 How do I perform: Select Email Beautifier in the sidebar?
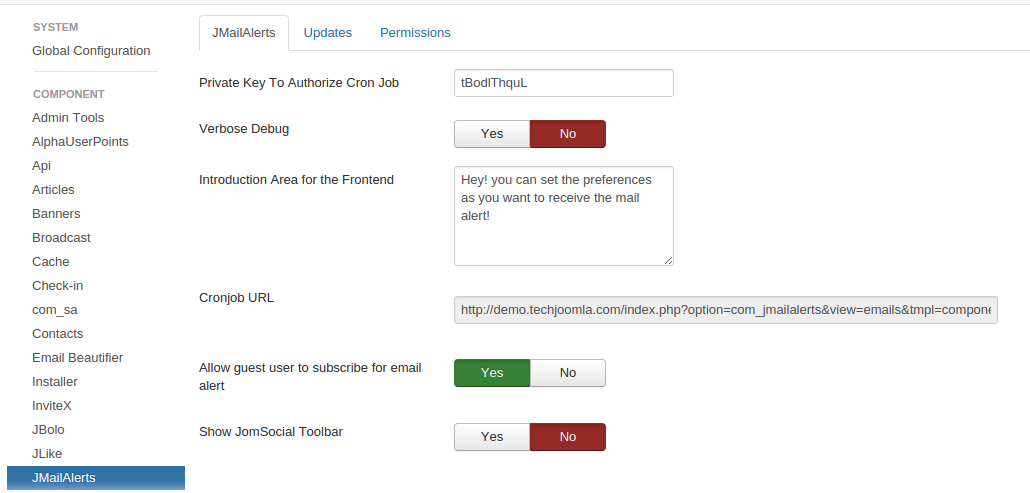coord(78,358)
